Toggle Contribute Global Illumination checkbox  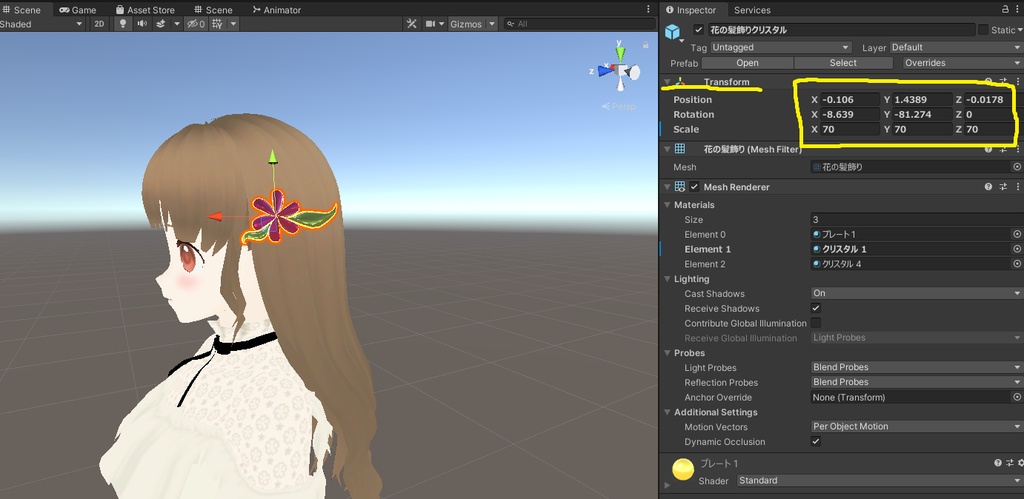(x=816, y=323)
